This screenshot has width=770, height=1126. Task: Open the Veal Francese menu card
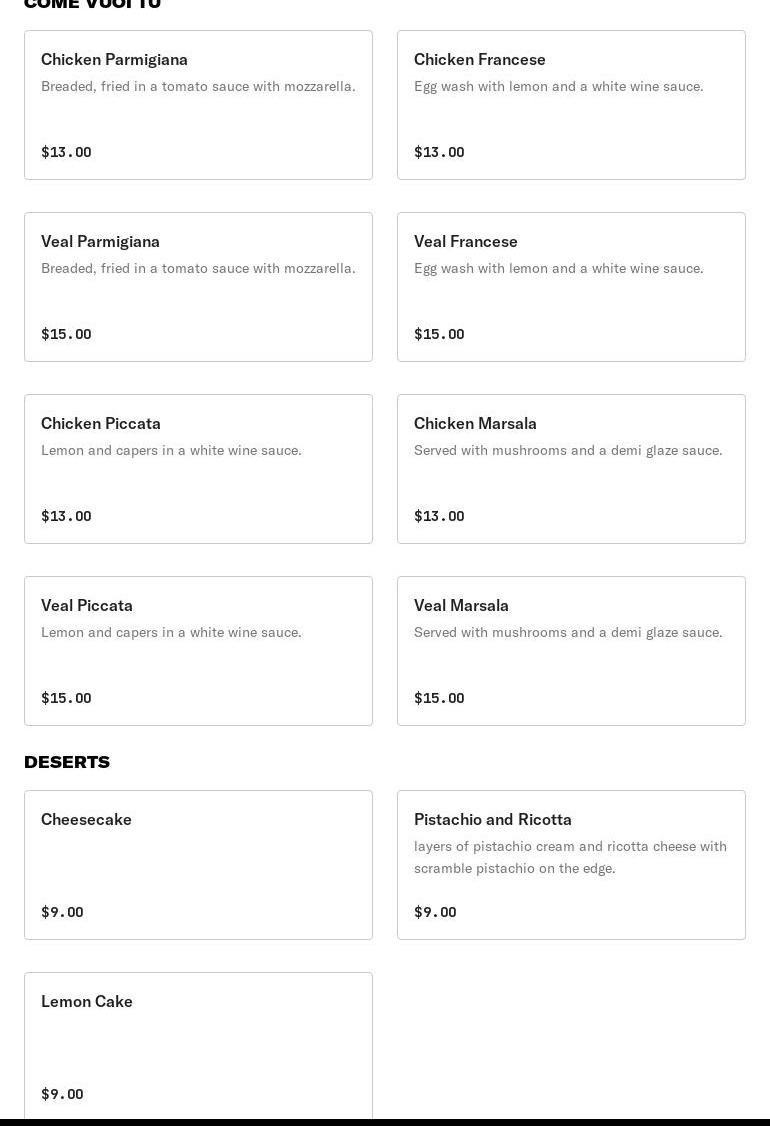571,287
